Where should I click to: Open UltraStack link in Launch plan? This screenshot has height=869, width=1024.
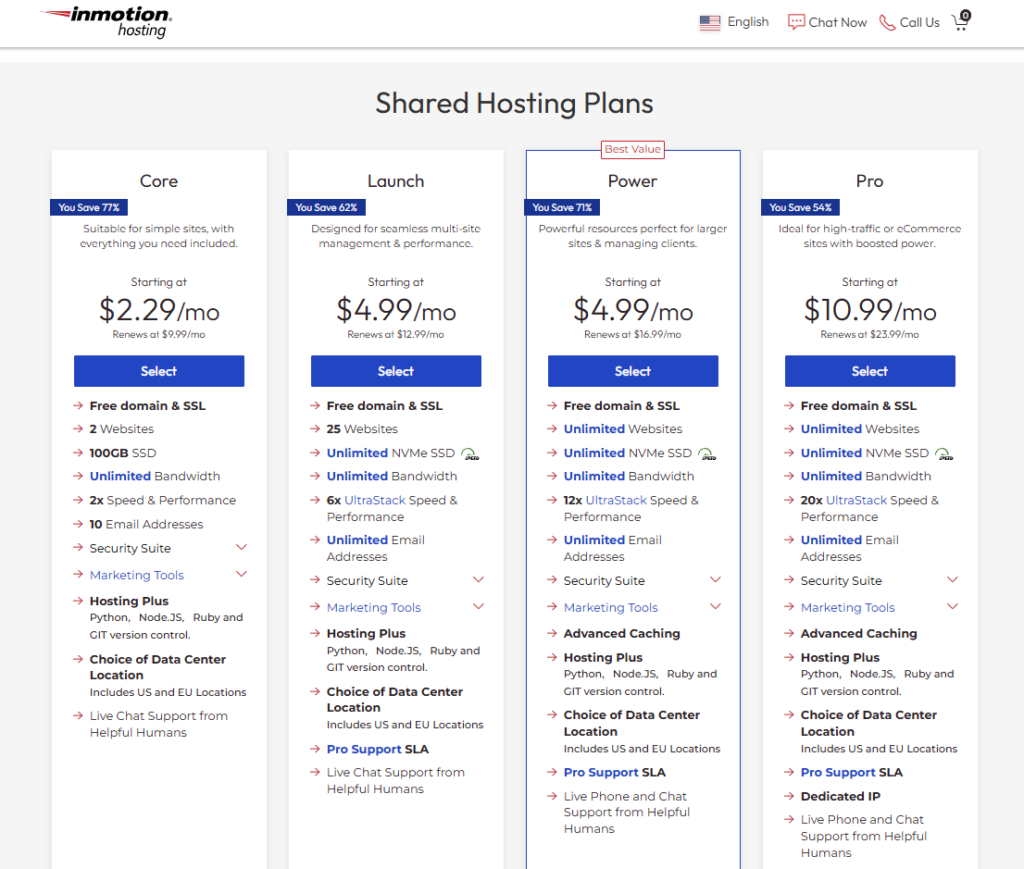(x=375, y=500)
